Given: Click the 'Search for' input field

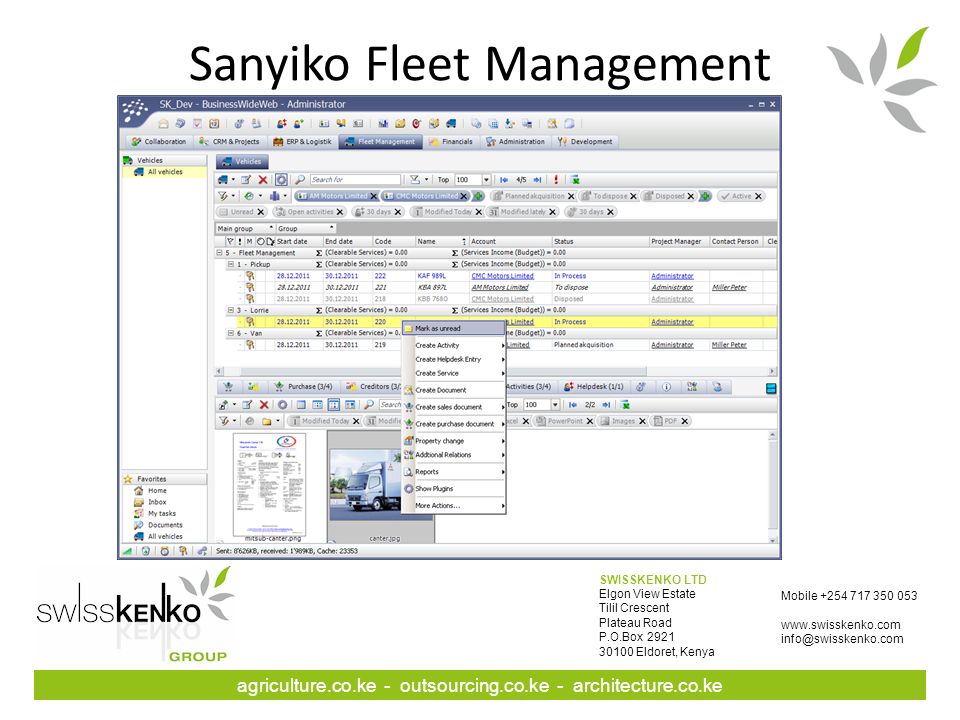Looking at the screenshot, I should 355,179.
